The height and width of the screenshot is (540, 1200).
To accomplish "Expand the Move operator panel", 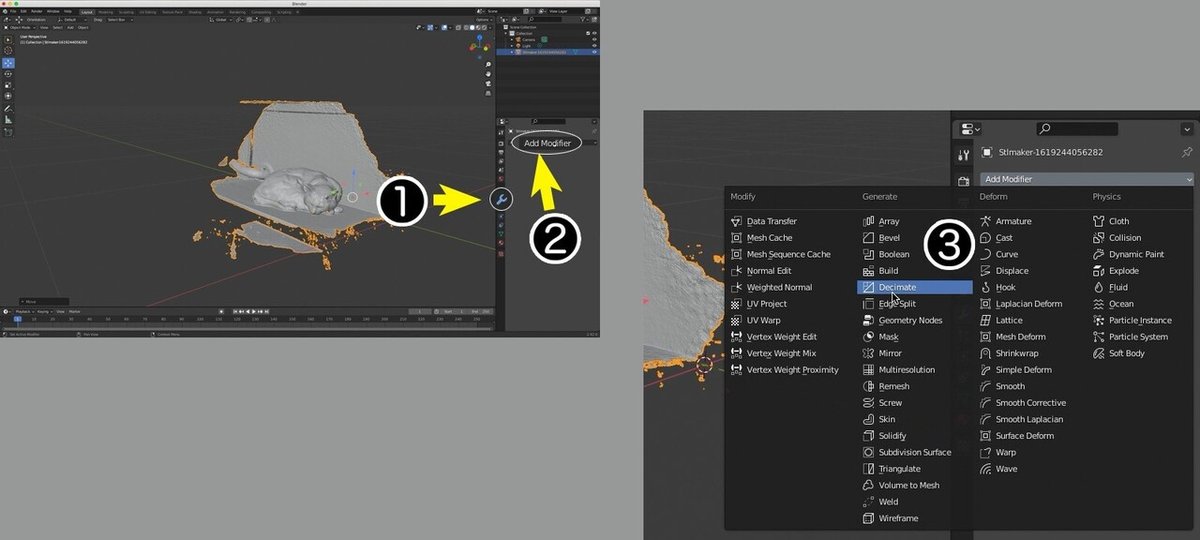I will pos(44,301).
